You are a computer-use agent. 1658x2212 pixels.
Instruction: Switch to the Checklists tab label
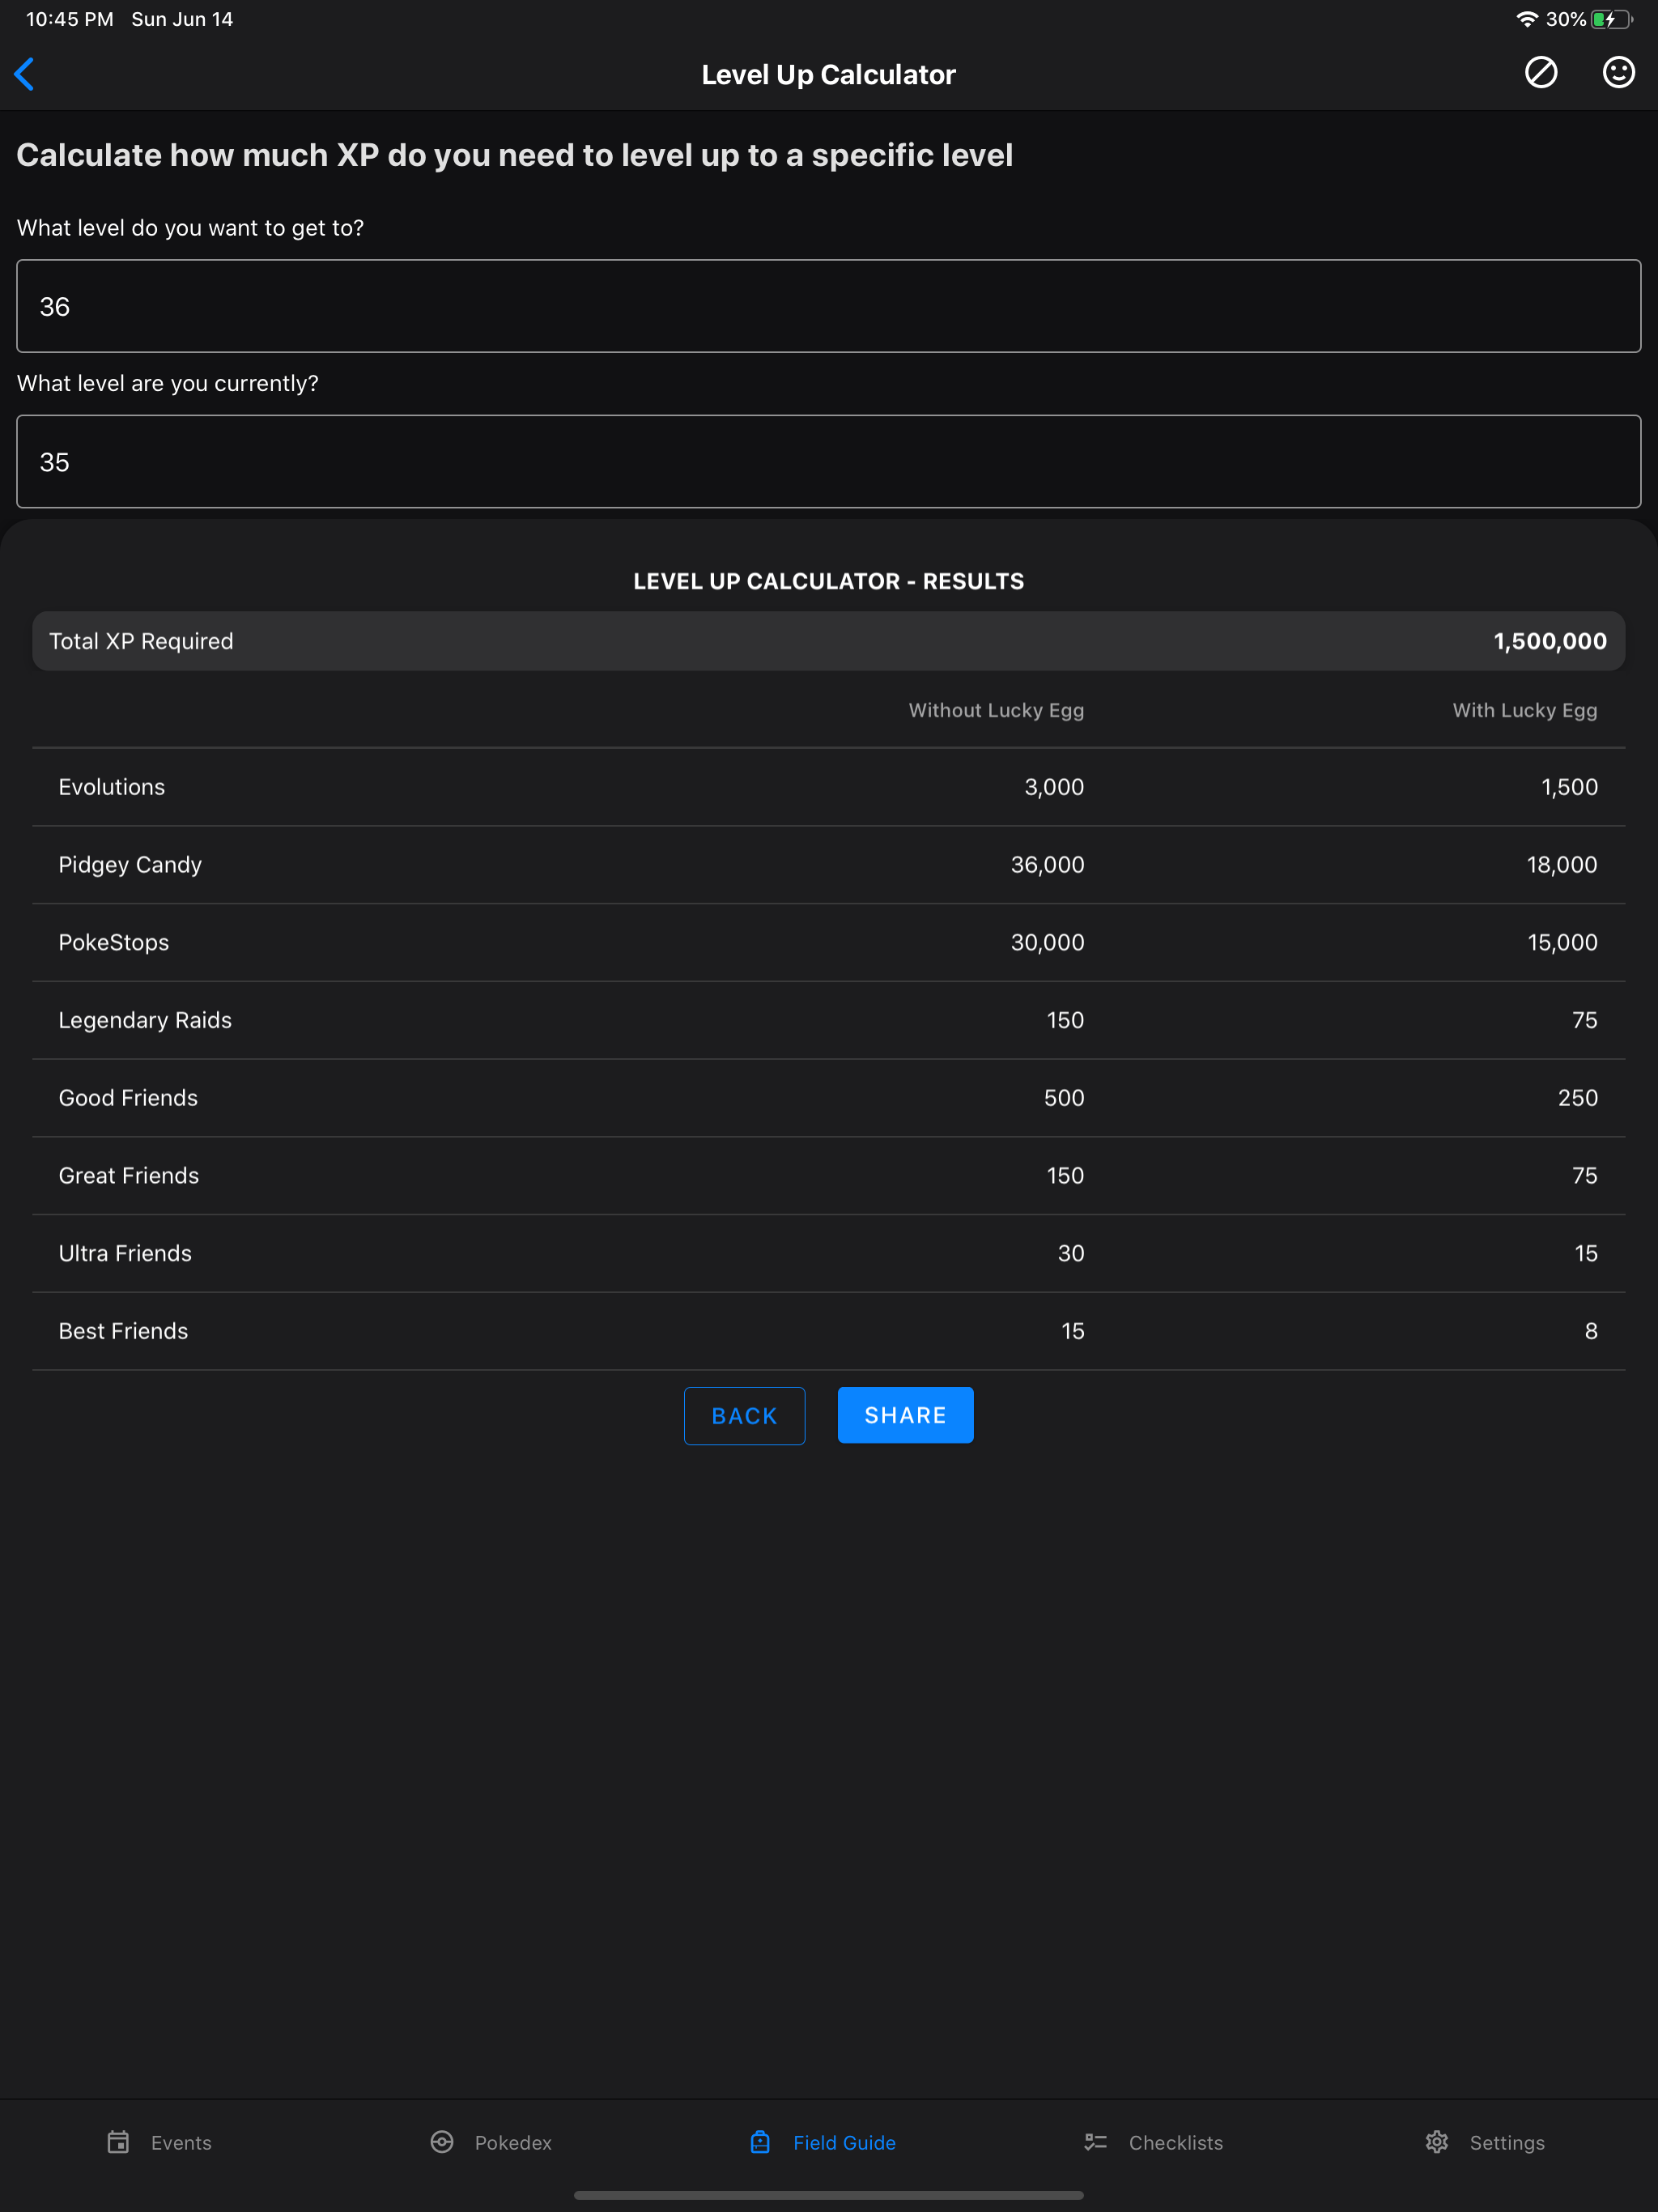(1176, 2142)
